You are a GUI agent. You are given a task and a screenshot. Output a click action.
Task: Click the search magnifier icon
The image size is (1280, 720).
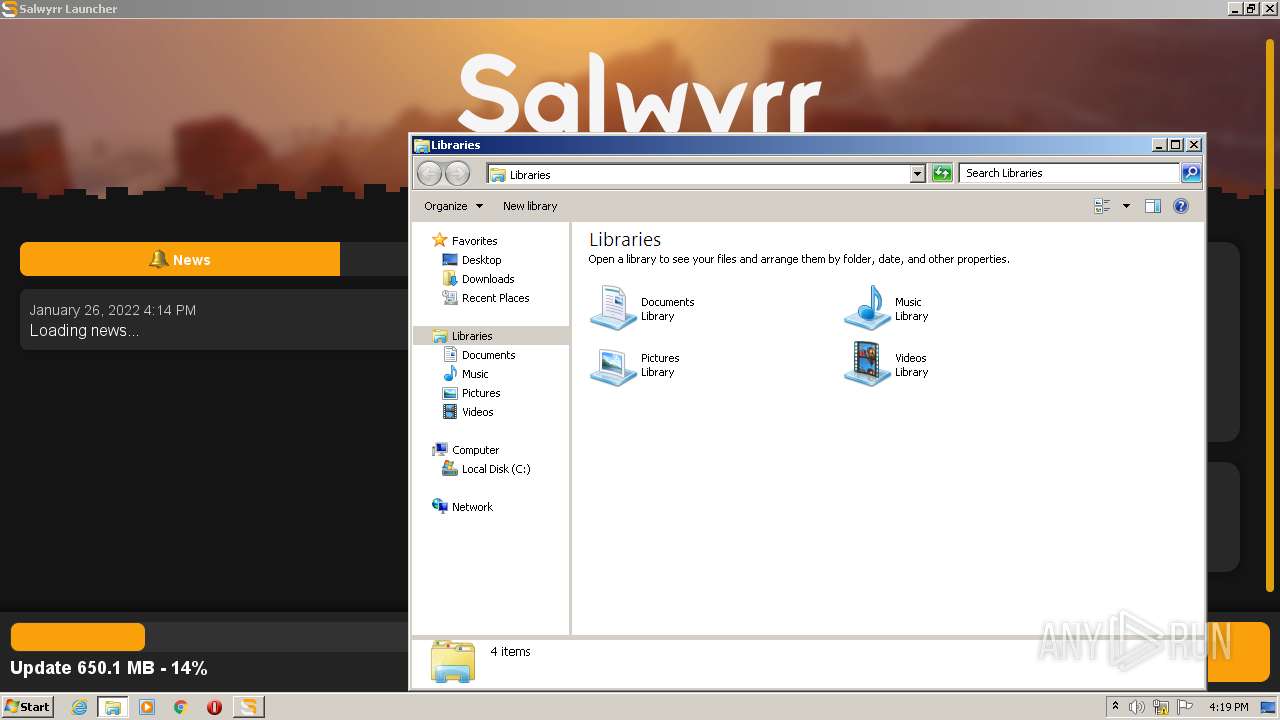click(1190, 173)
